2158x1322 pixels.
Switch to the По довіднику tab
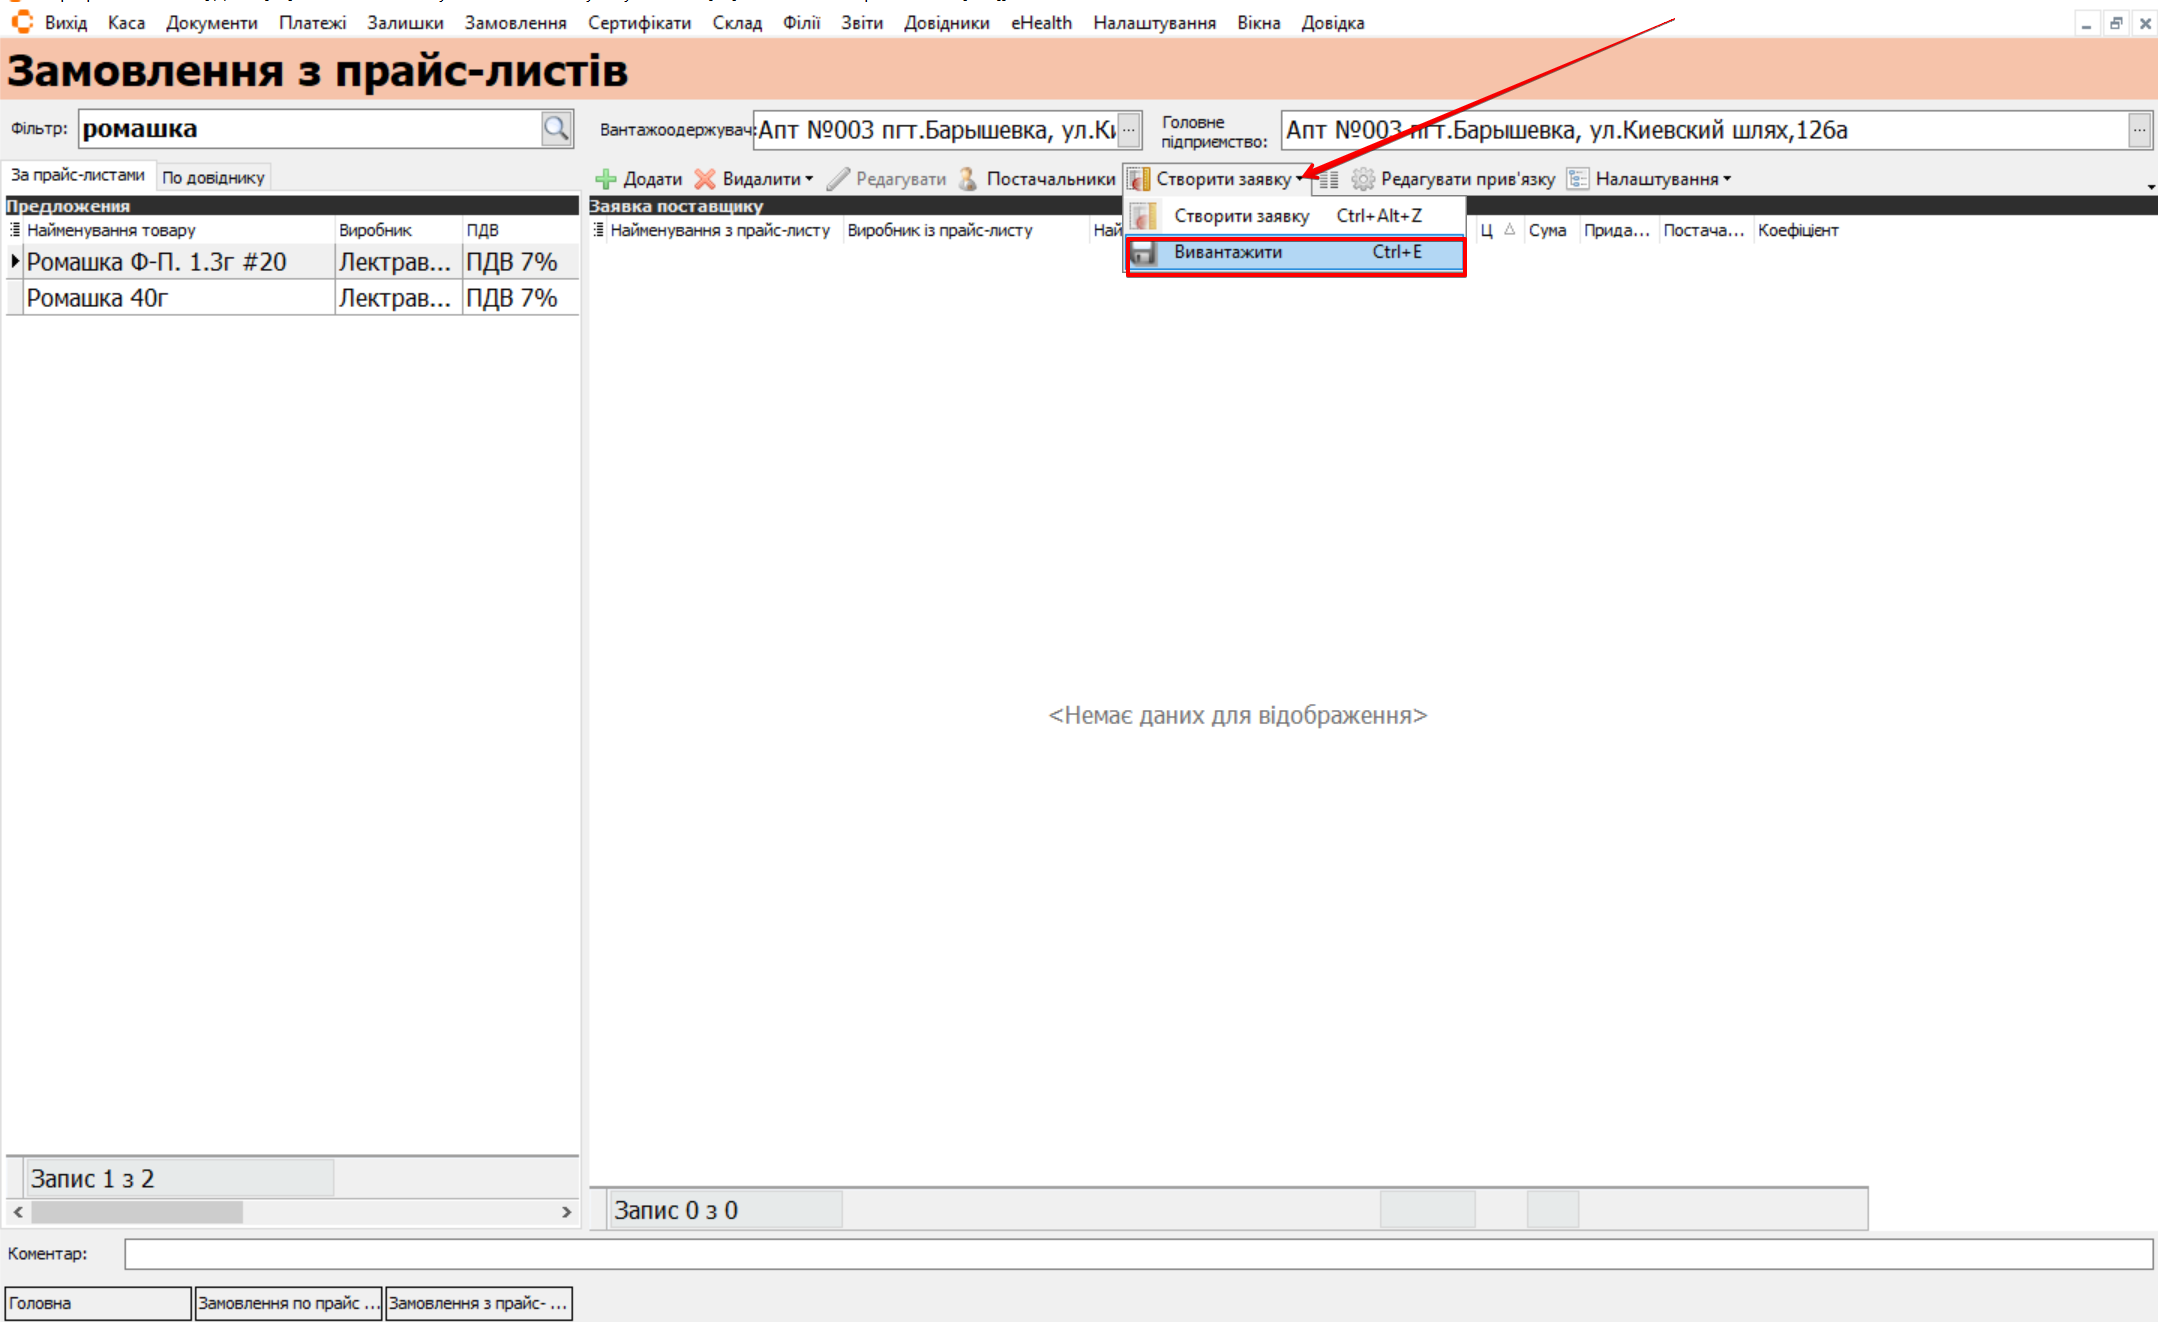click(x=213, y=177)
